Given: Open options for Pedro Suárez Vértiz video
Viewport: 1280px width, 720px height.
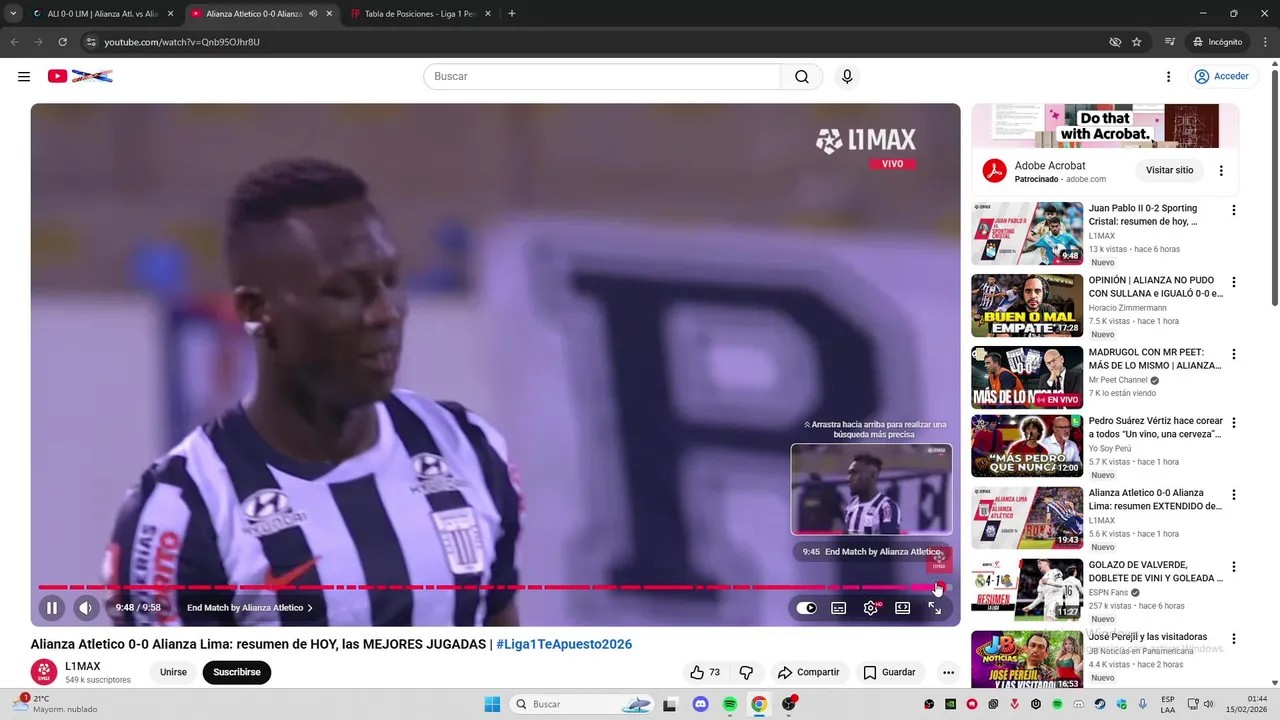Looking at the screenshot, I should [1233, 423].
